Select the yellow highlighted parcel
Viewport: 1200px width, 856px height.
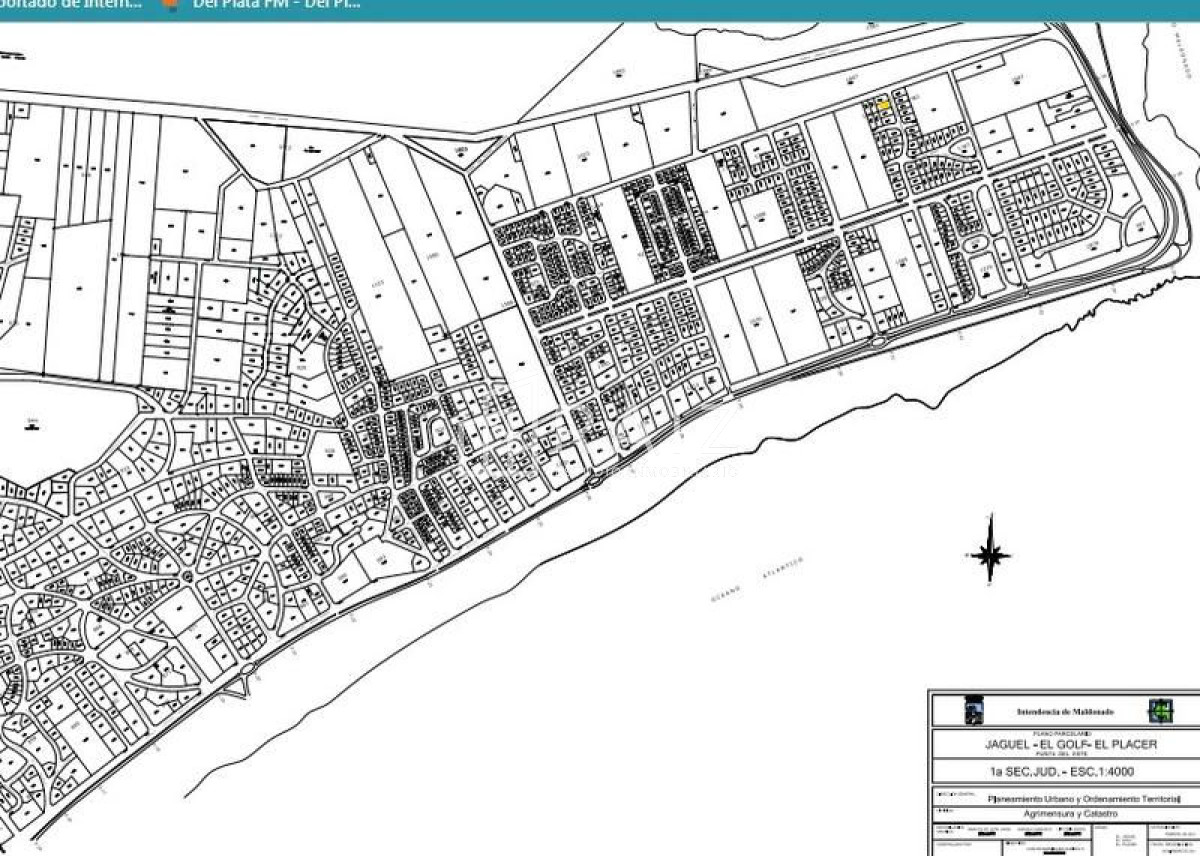point(884,104)
